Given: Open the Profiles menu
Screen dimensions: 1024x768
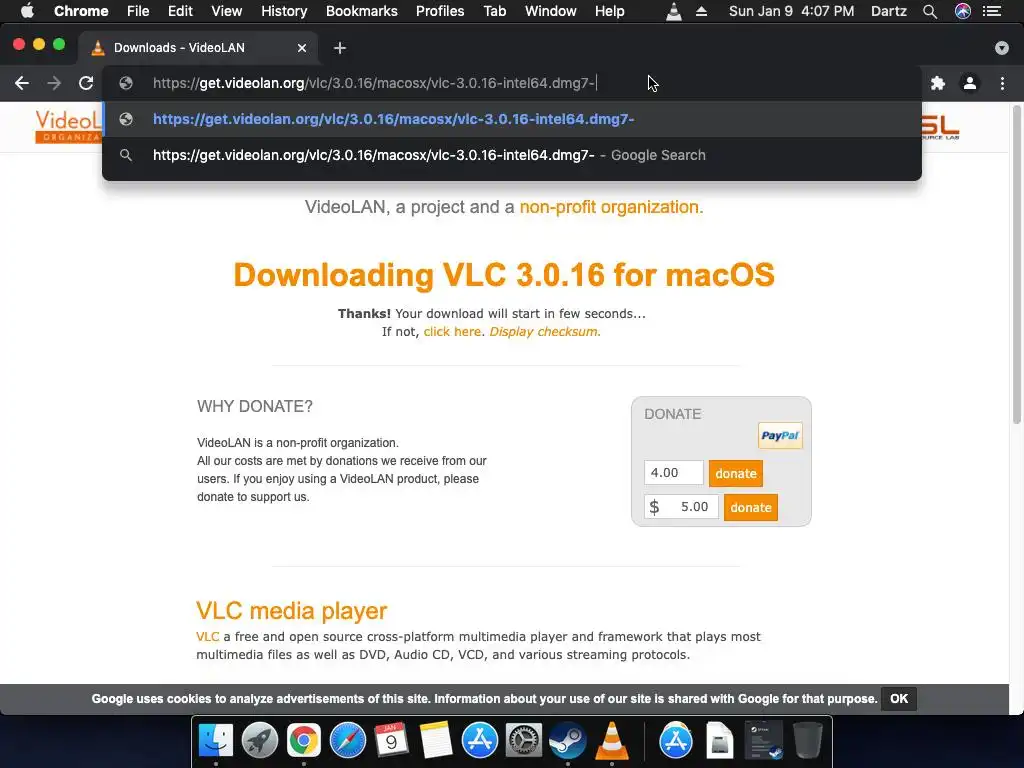Looking at the screenshot, I should pos(440,11).
